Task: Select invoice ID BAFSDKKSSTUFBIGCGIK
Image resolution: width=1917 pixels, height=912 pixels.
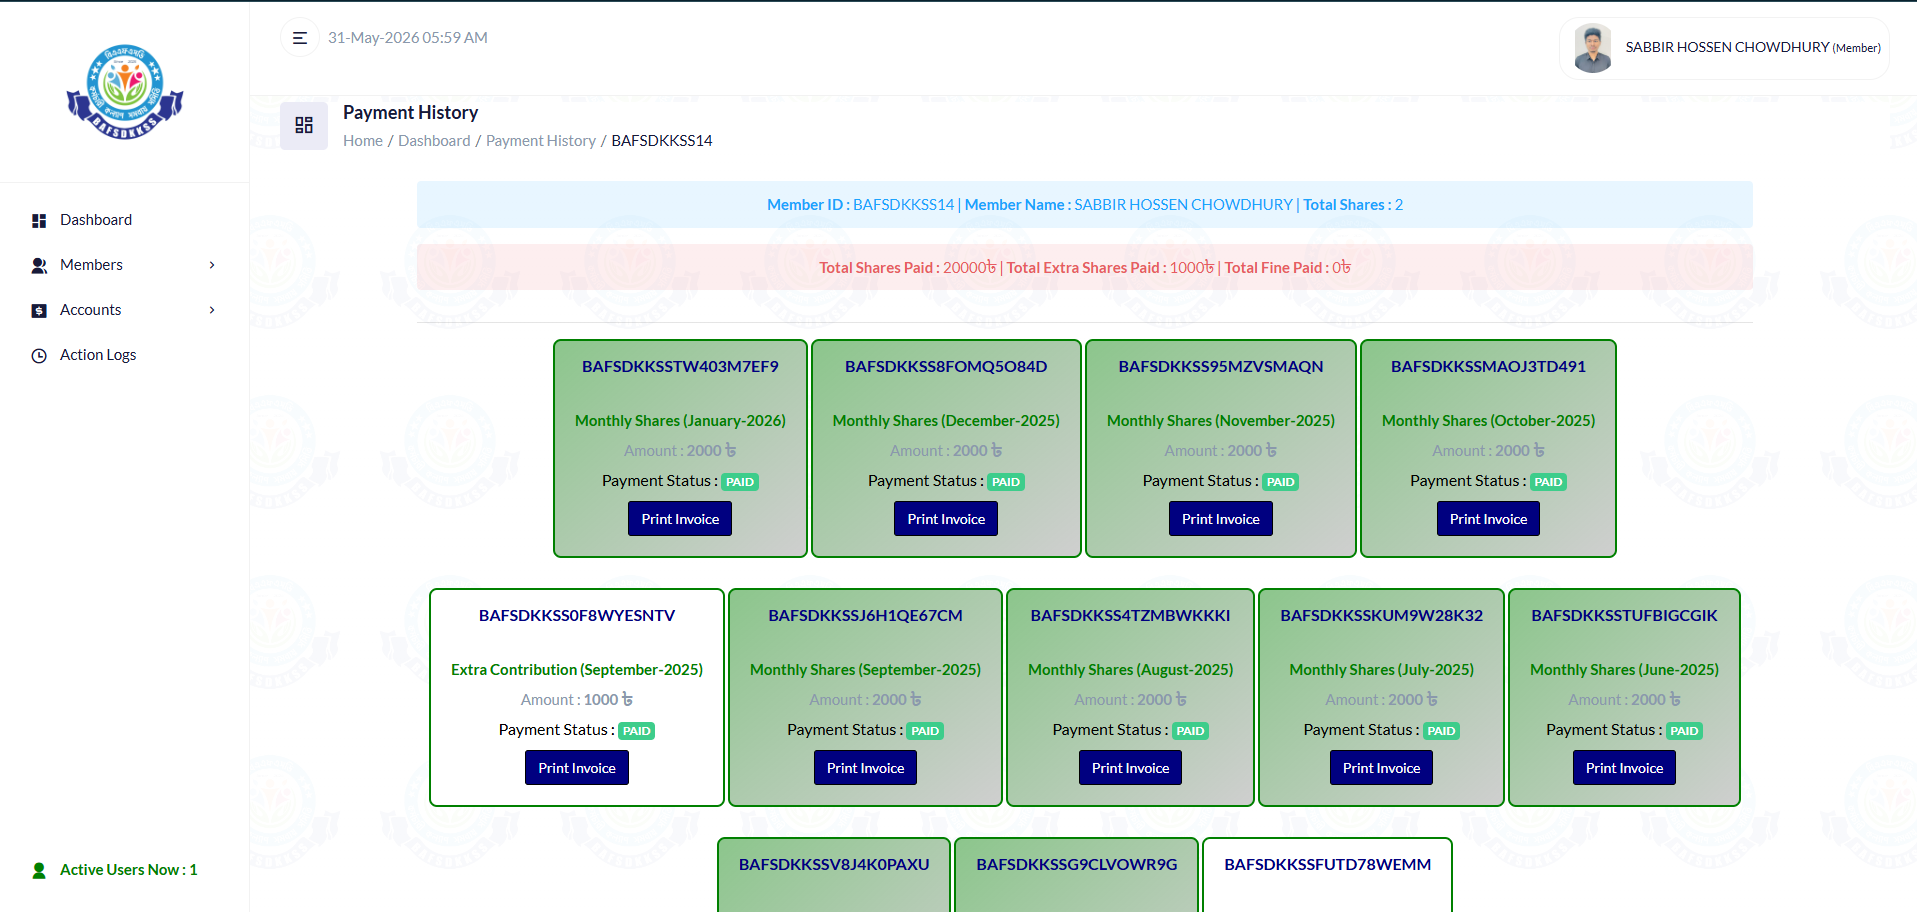Action: [1624, 615]
